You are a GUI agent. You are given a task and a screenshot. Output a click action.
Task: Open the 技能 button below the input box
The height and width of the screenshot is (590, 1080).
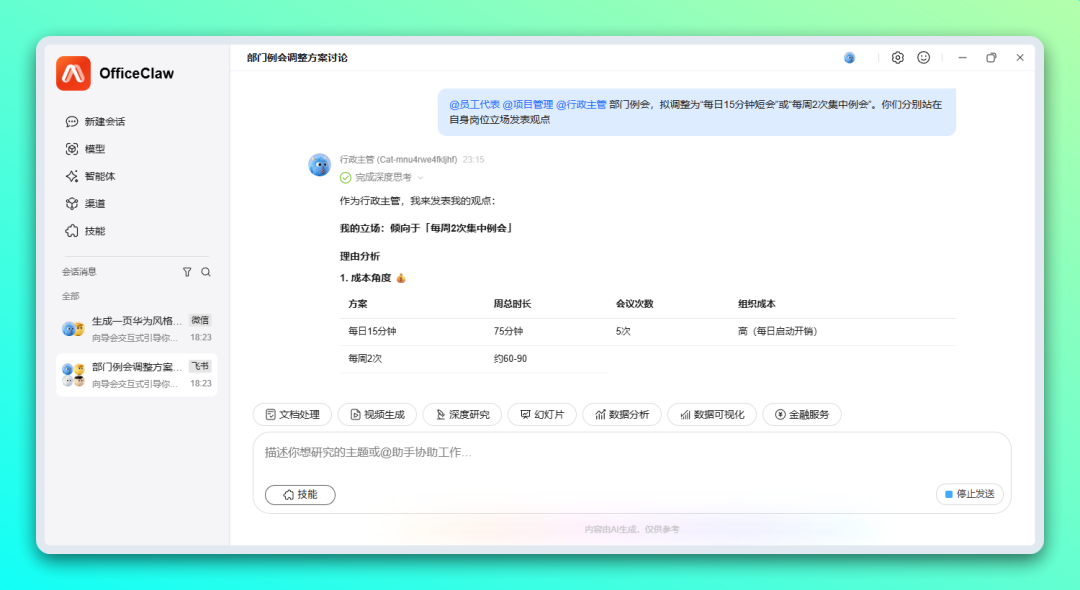pos(300,494)
